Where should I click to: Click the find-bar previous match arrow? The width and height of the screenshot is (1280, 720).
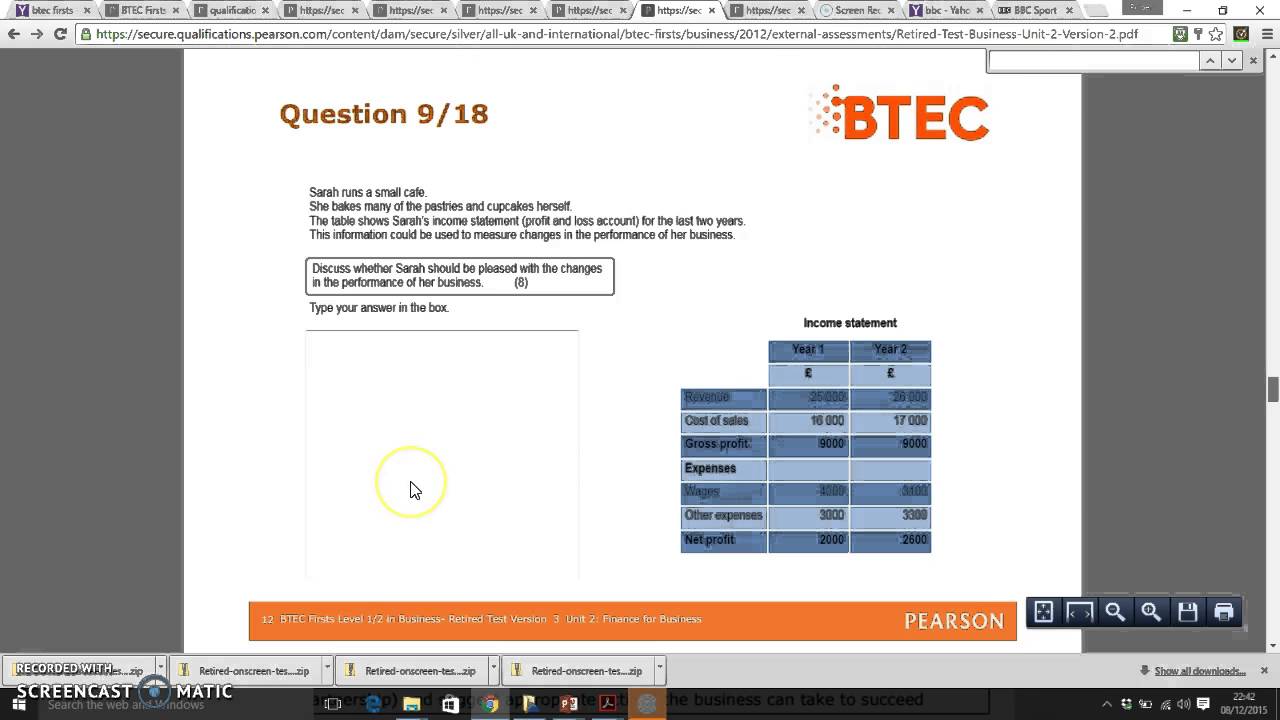pos(1210,61)
